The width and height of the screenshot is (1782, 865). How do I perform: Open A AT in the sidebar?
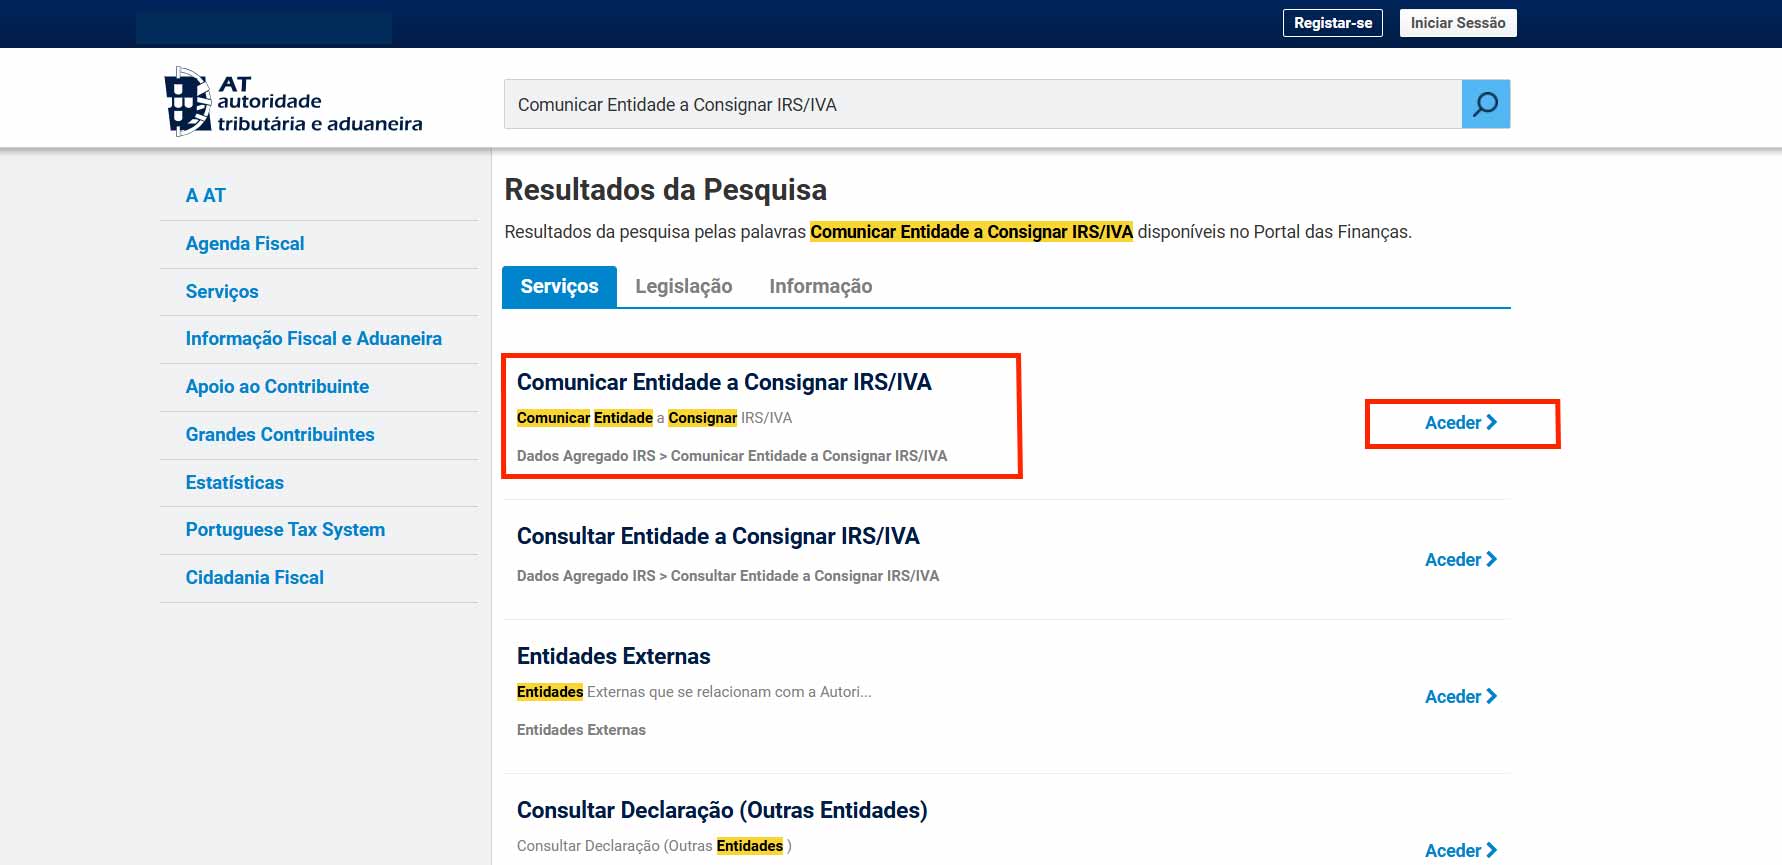[x=206, y=196]
